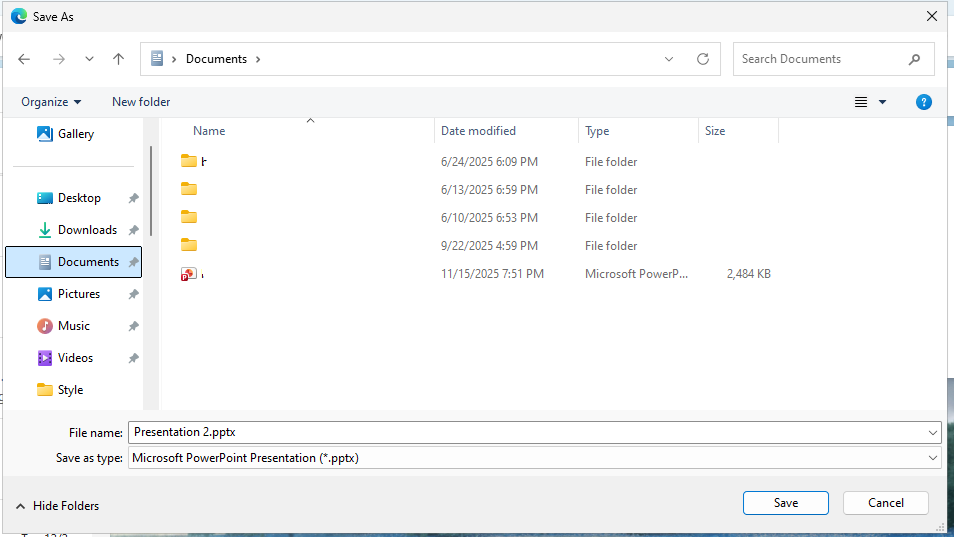Select the PowerPoint file modified 11/15/2025
This screenshot has width=954, height=537.
point(476,274)
